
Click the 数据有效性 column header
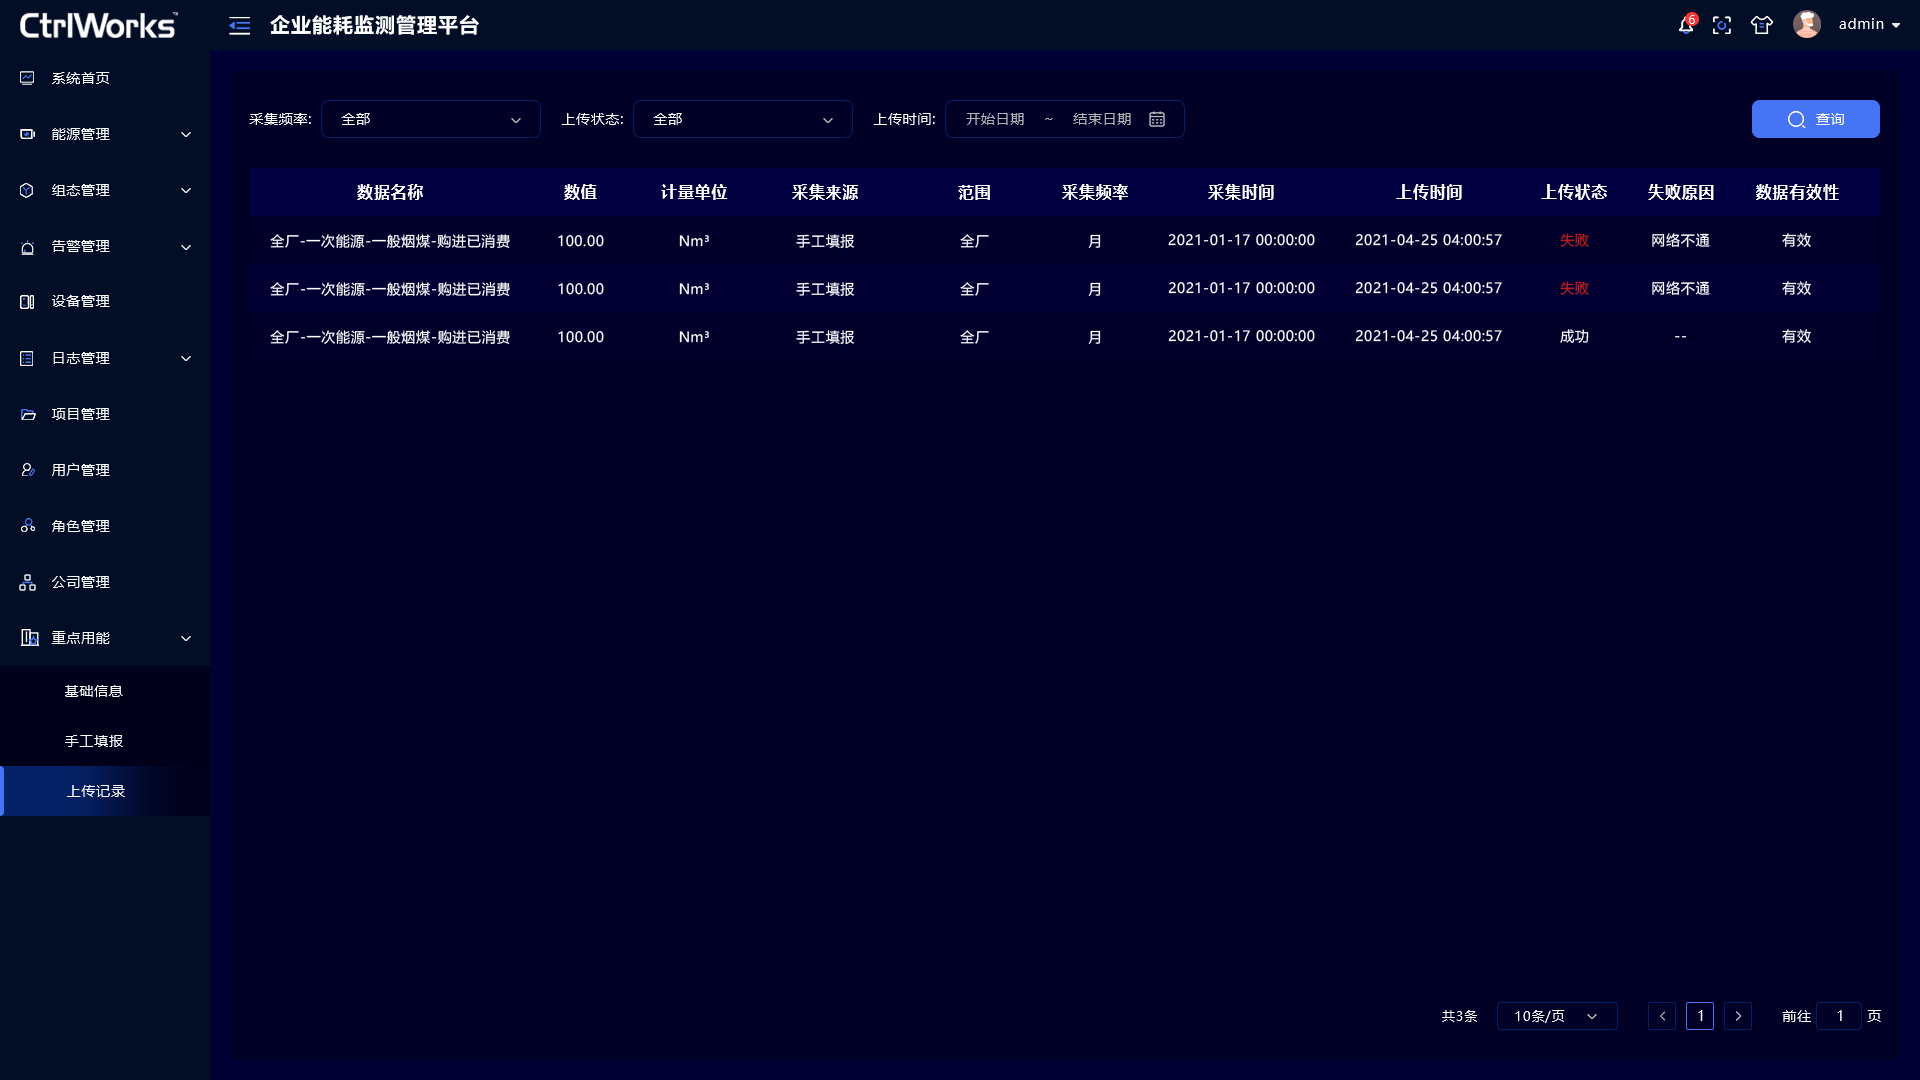1797,192
